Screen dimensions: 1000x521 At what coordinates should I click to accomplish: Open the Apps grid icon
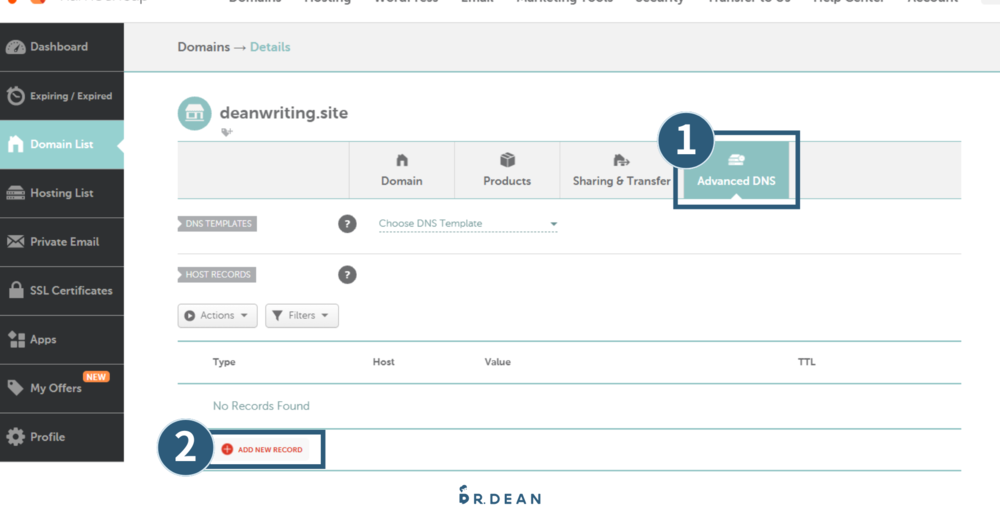[16, 340]
